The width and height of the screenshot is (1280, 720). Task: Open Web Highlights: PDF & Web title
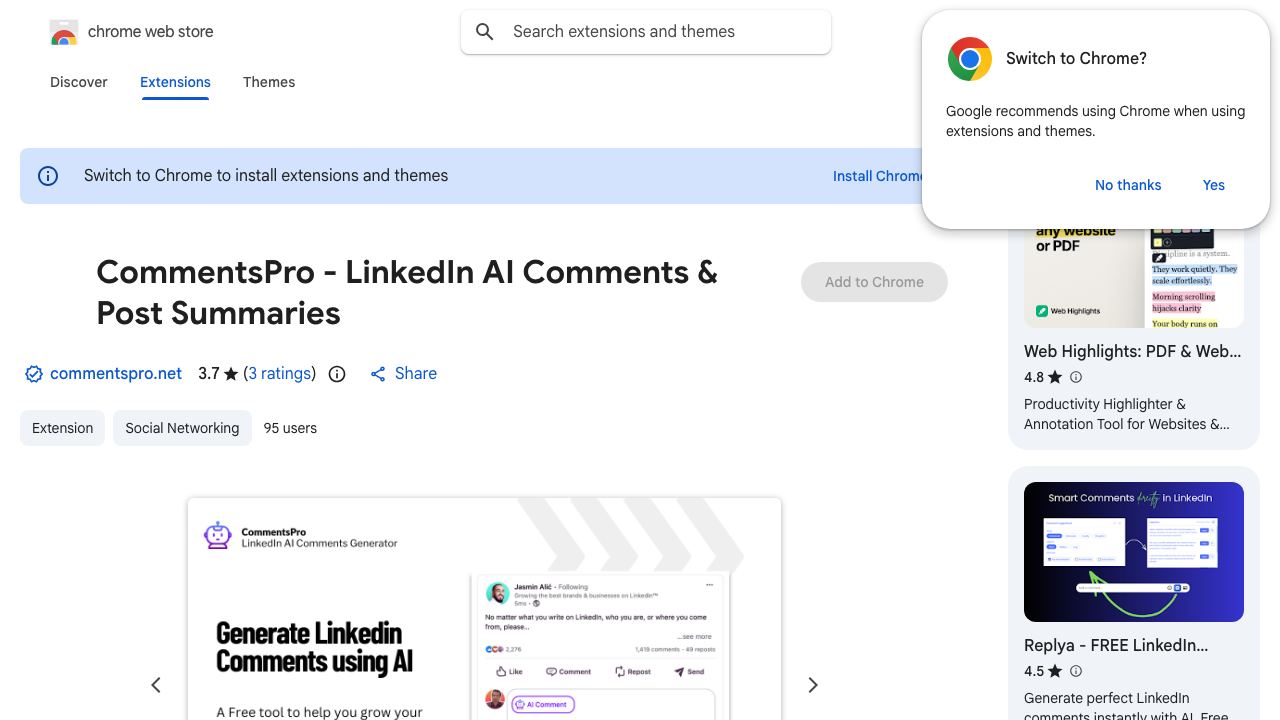tap(1133, 351)
